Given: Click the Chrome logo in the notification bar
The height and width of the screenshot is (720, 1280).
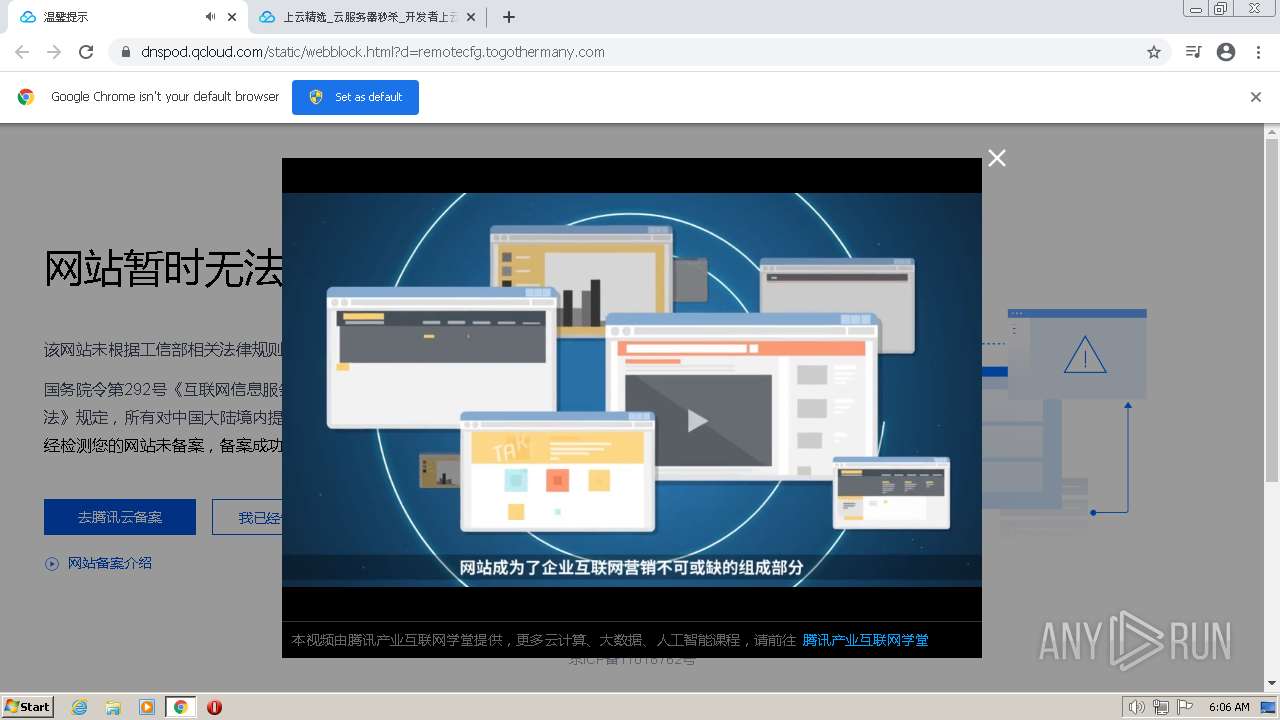Looking at the screenshot, I should [x=26, y=97].
